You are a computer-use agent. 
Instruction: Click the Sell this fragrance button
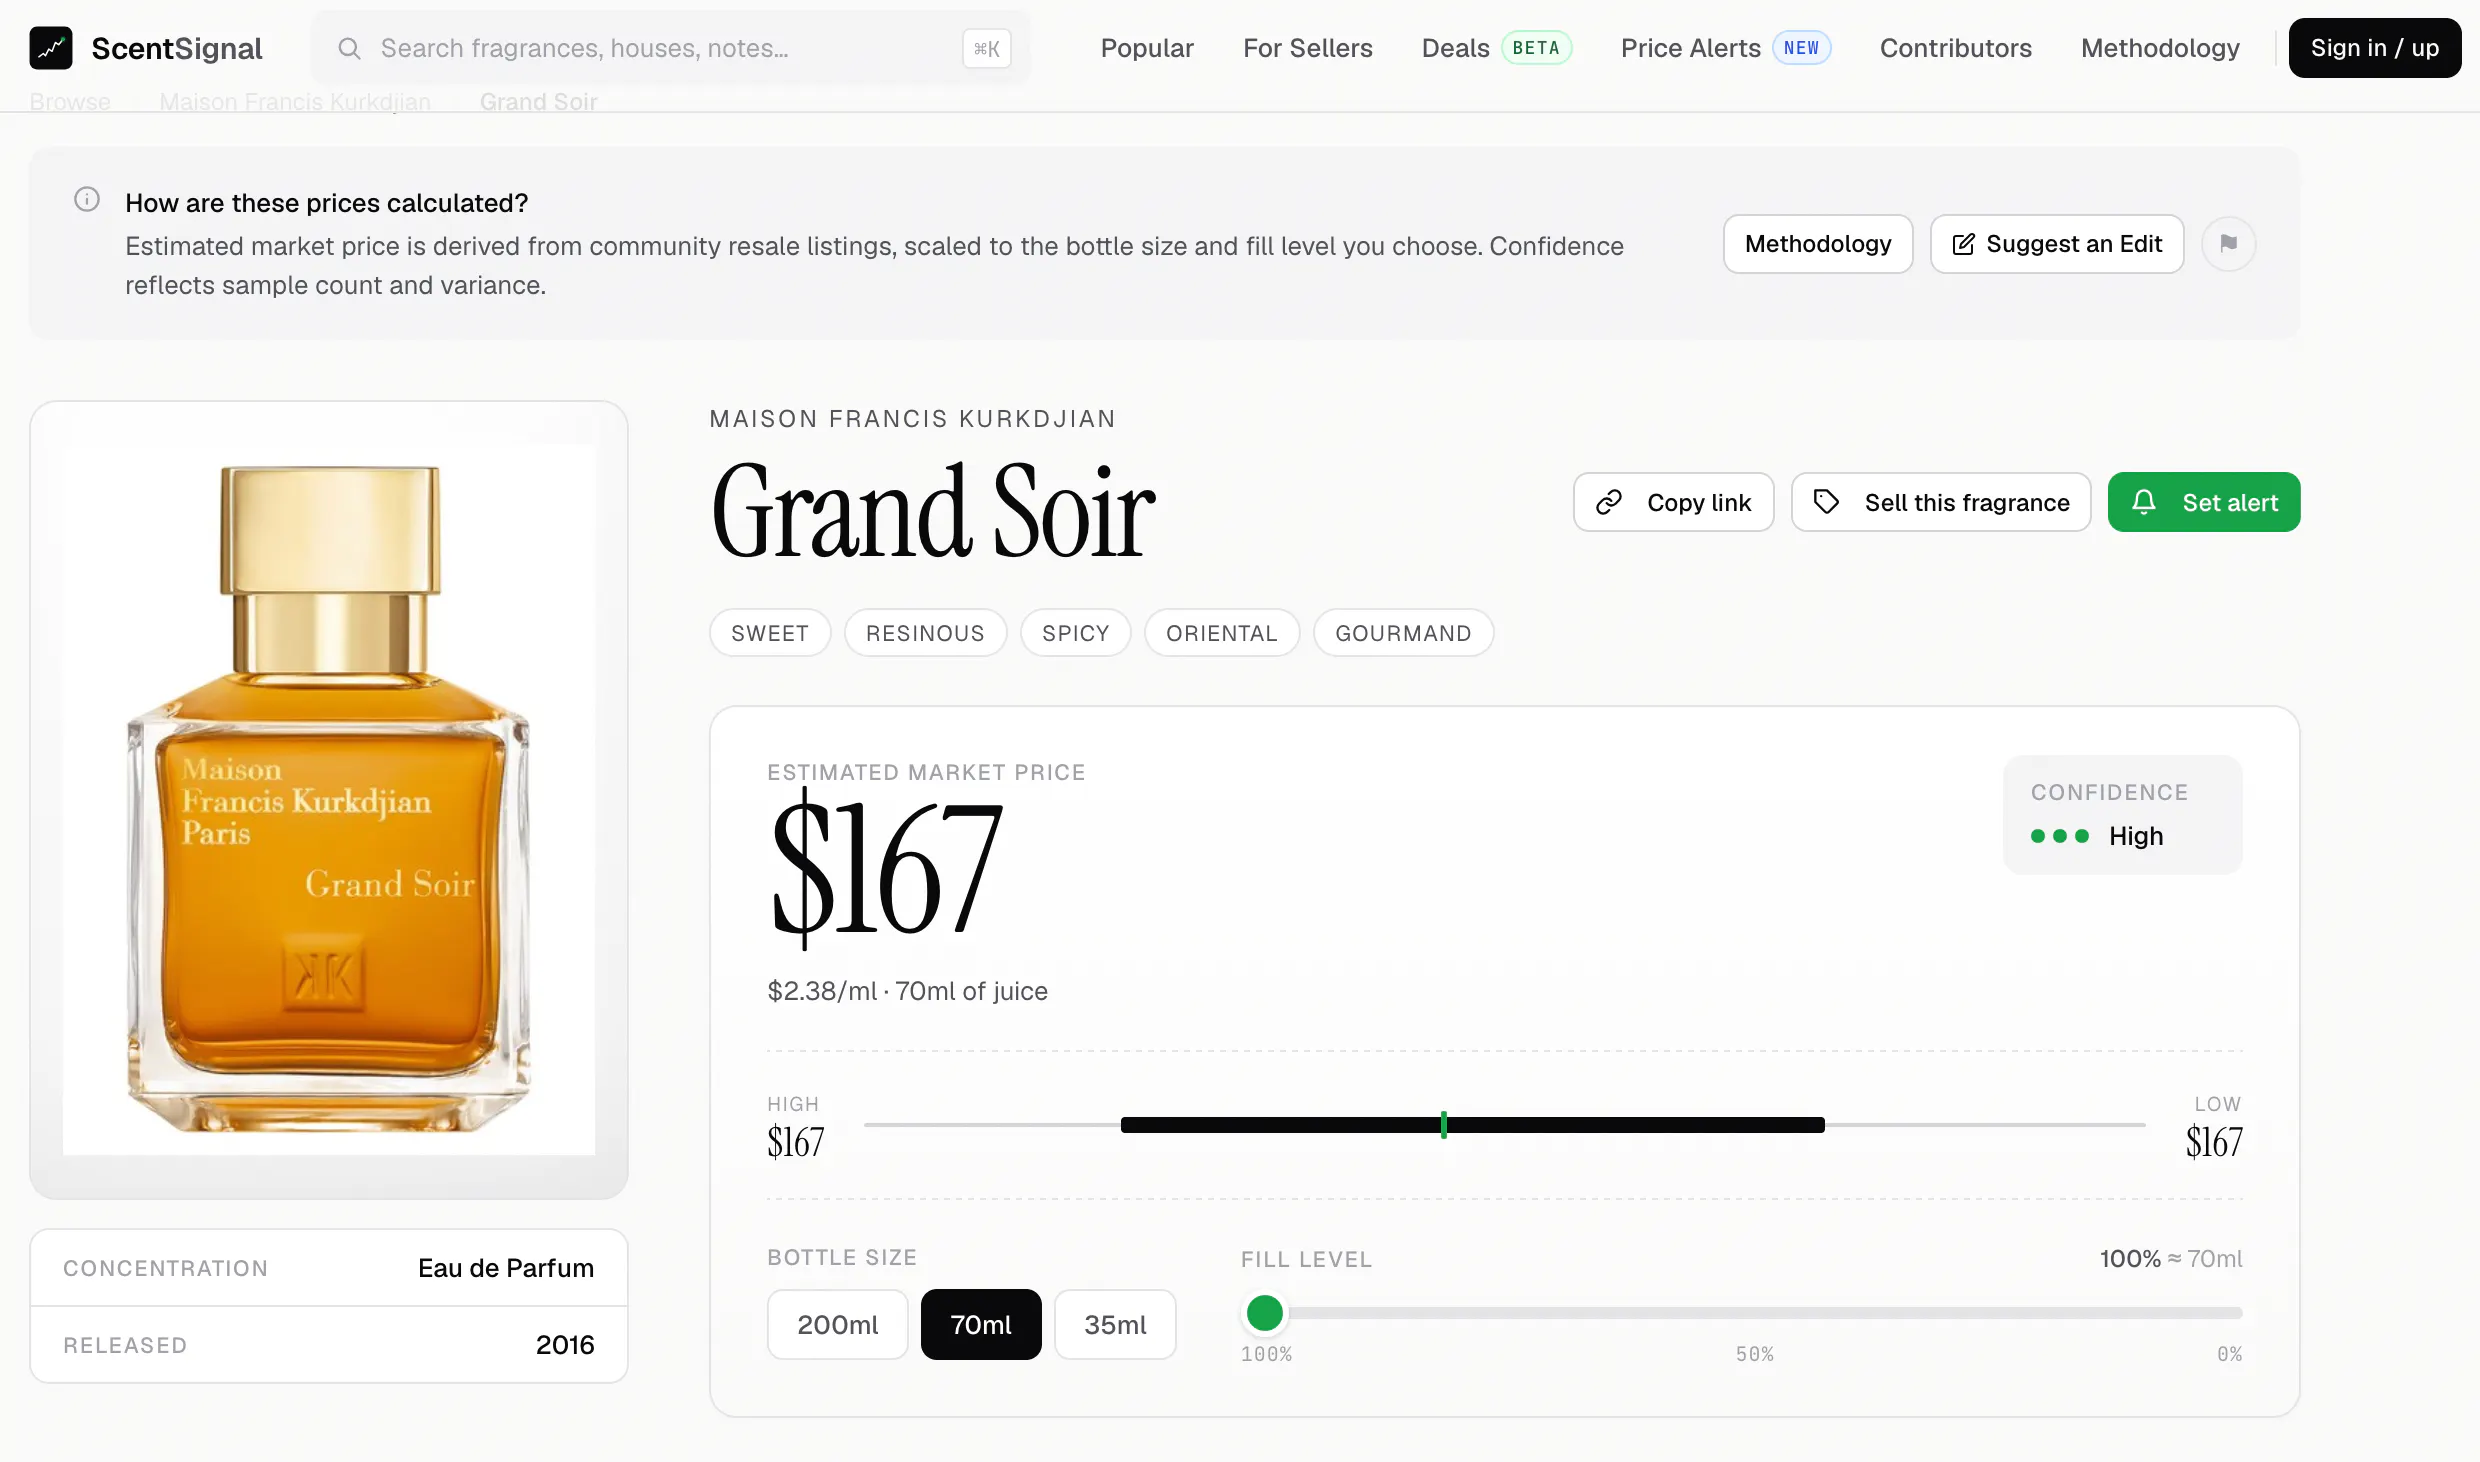coord(1941,502)
